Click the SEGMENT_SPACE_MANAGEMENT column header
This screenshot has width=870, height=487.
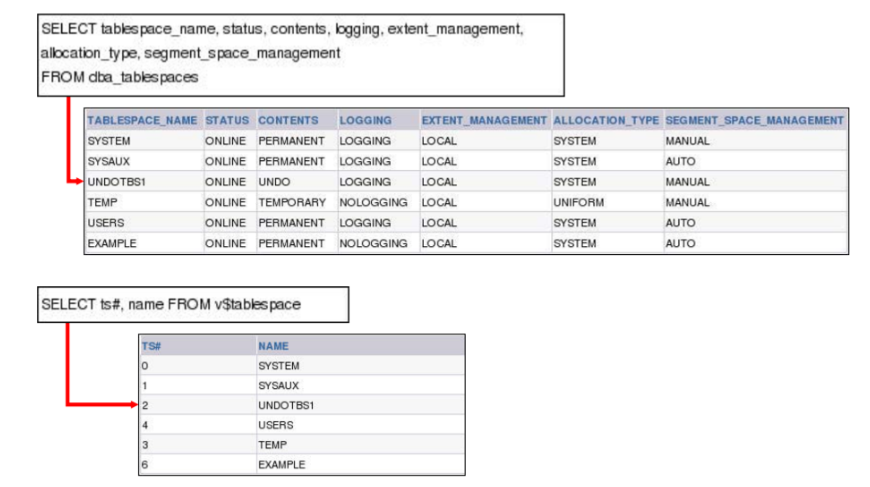point(754,120)
